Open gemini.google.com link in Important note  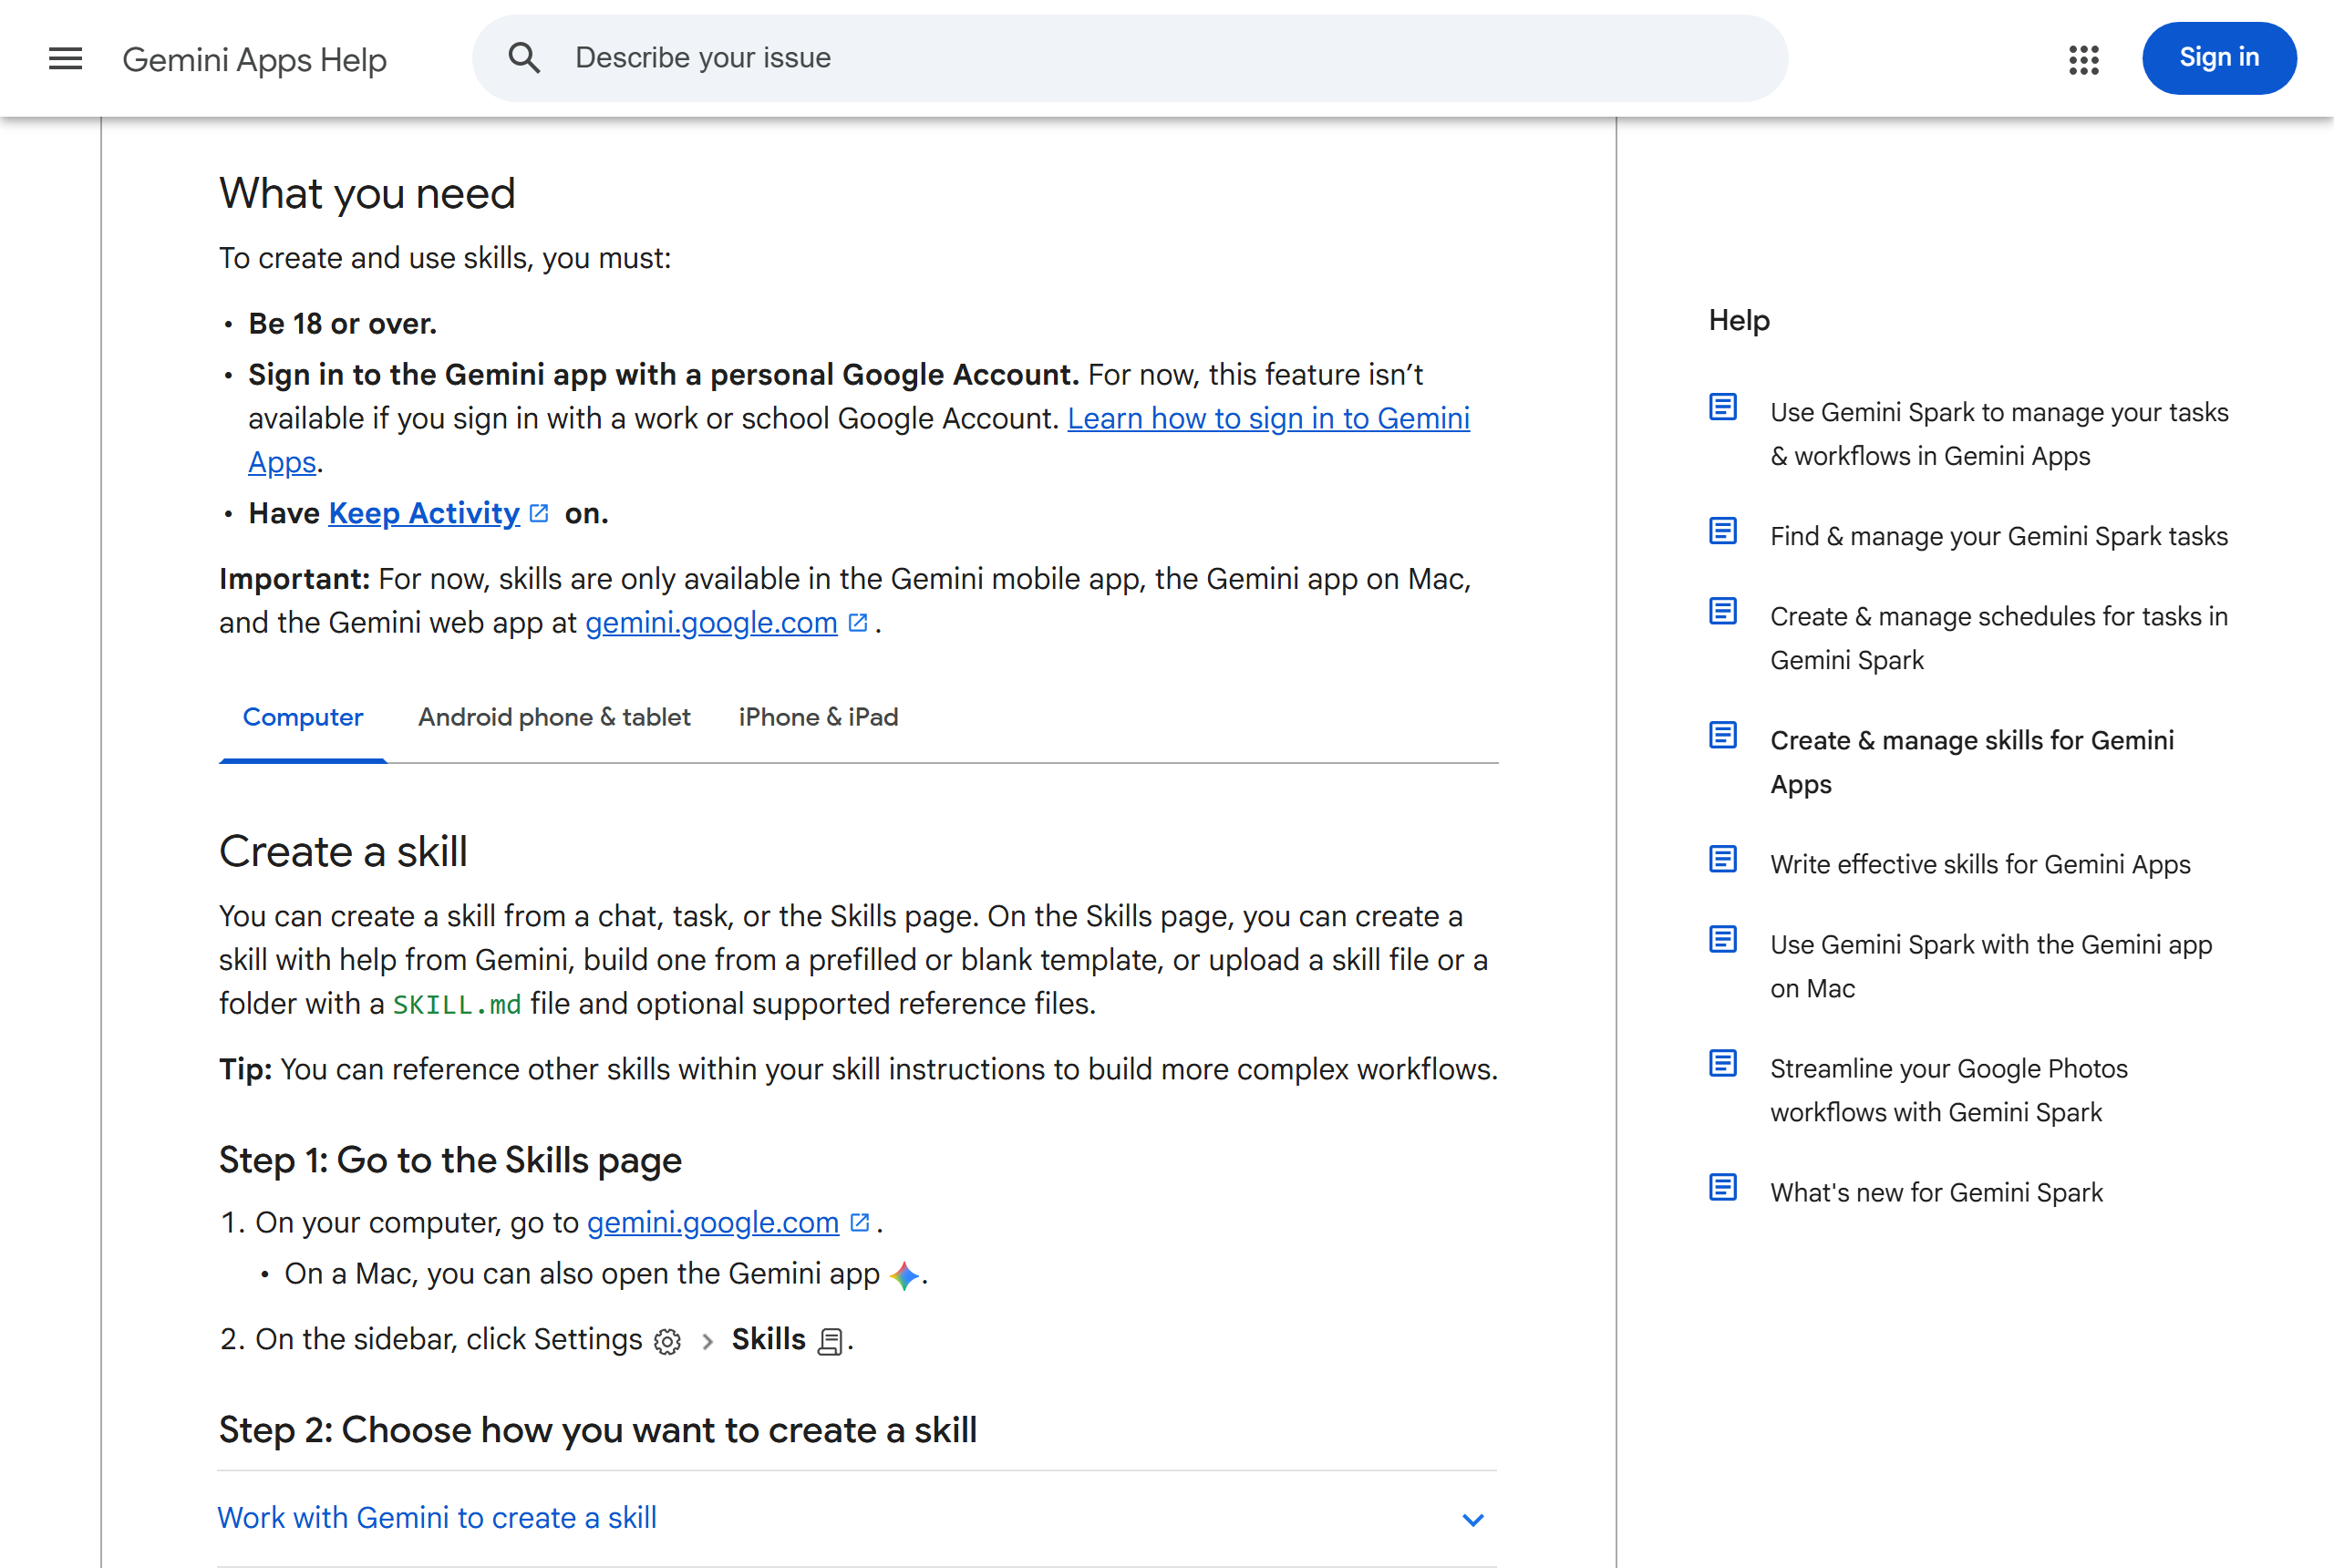pos(711,623)
